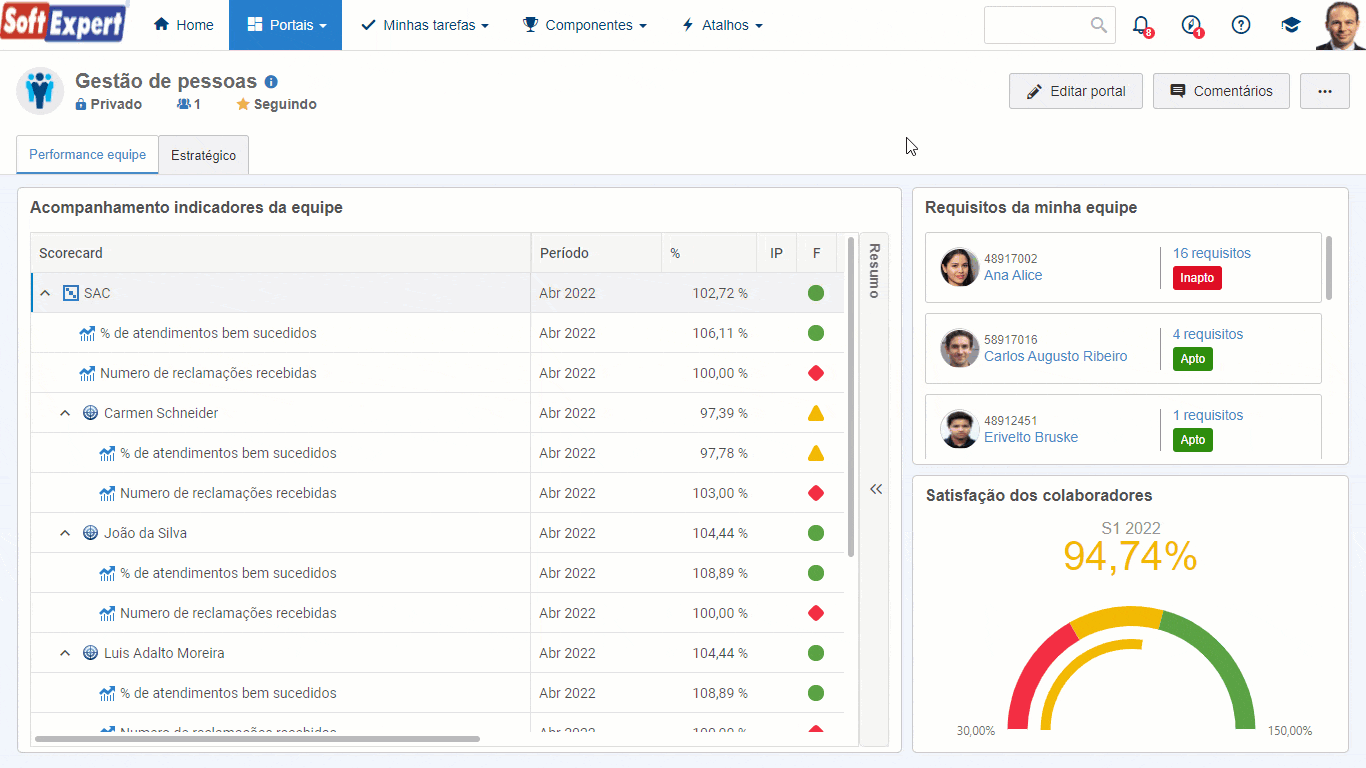Switch to the Estratégico tab
Screen dimensions: 1366x768
coord(204,155)
